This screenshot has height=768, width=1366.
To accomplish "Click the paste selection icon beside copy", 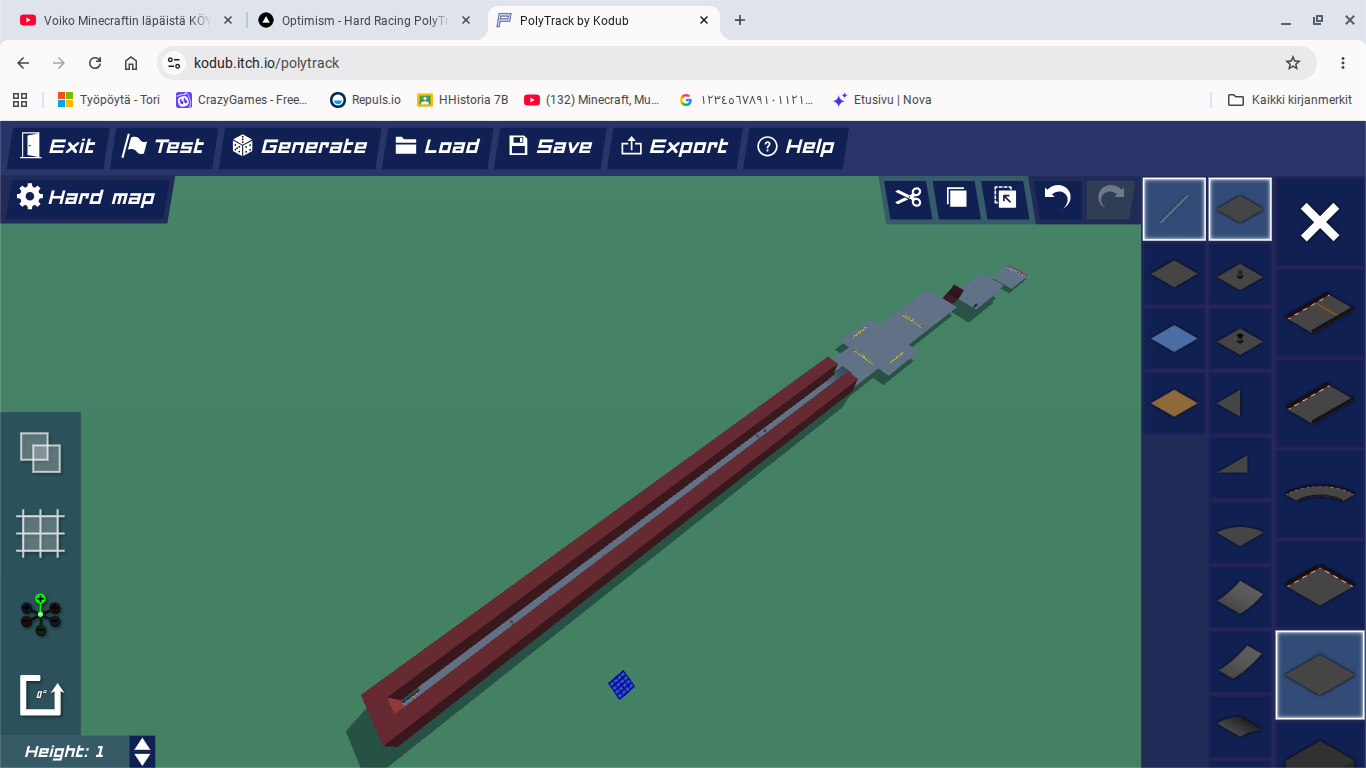I will (x=1005, y=198).
